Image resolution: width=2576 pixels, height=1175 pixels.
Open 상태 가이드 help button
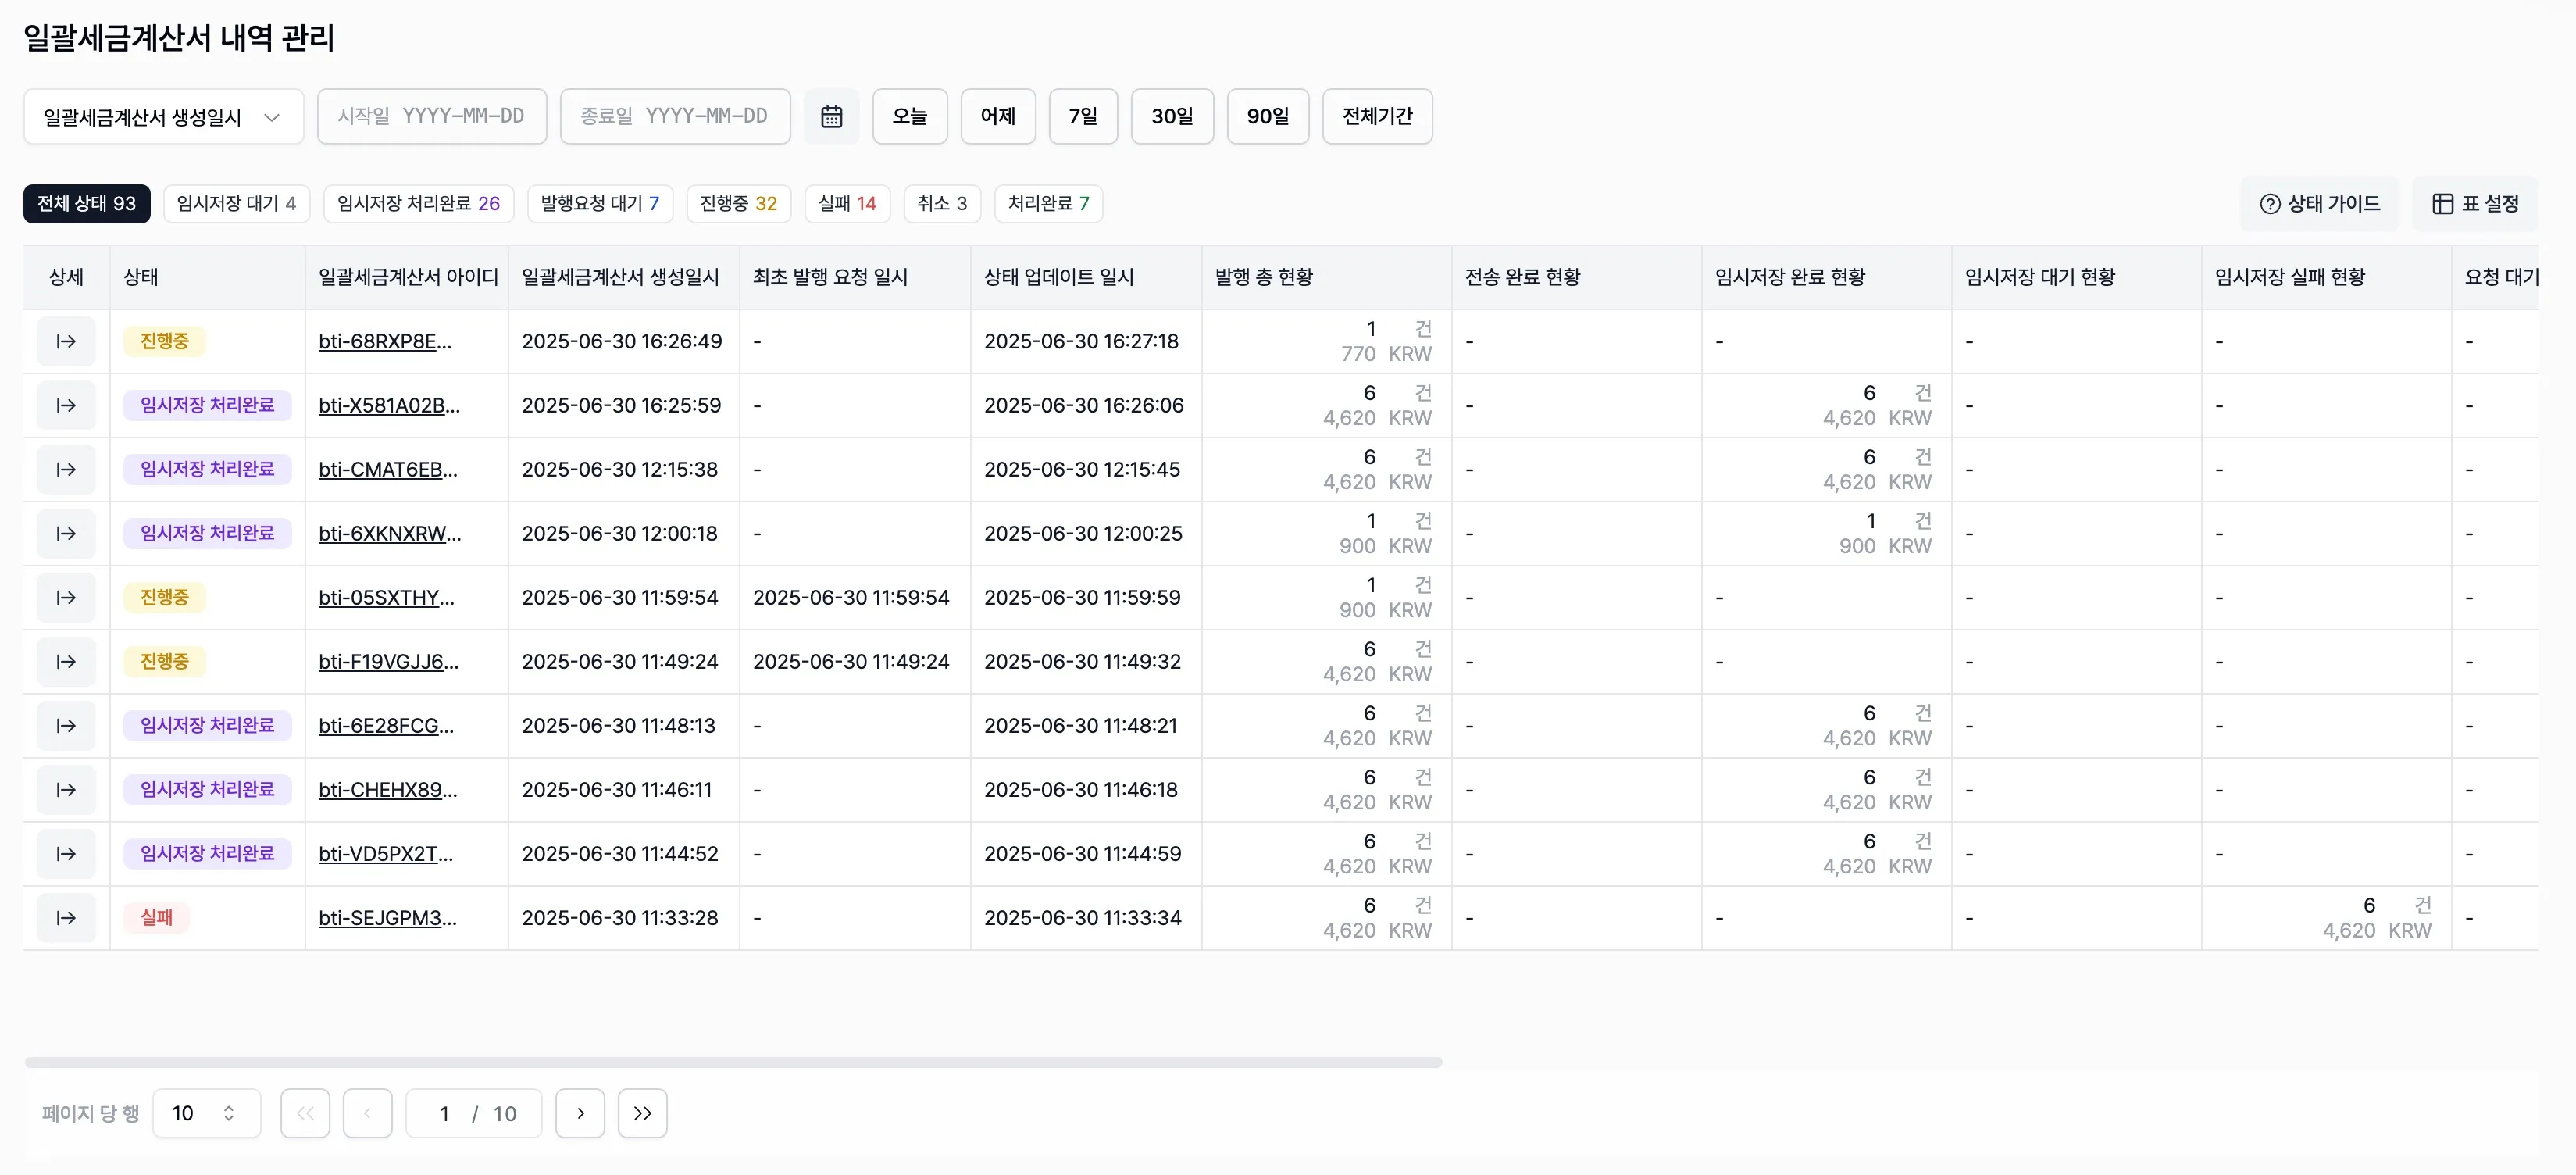pyautogui.click(x=2319, y=204)
